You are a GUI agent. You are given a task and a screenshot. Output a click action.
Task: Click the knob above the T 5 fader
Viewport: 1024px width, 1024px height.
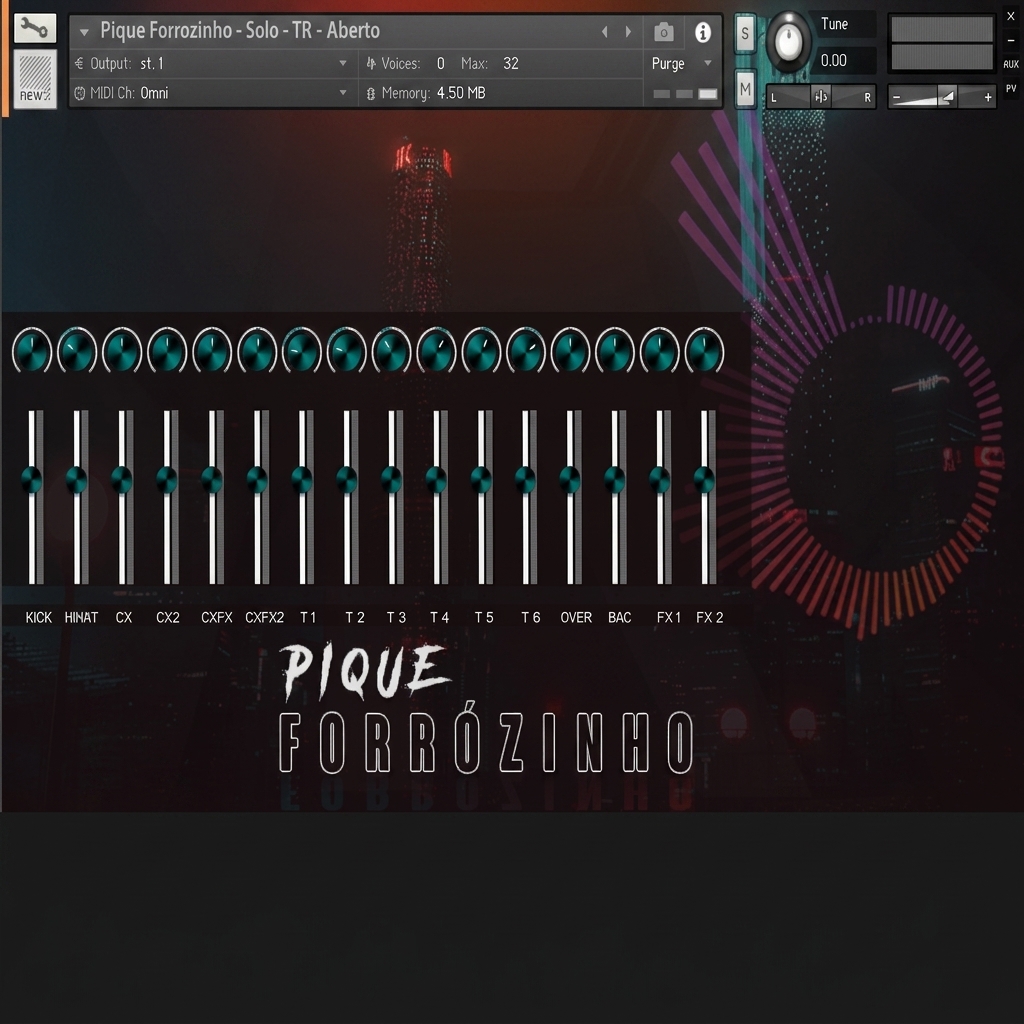481,350
